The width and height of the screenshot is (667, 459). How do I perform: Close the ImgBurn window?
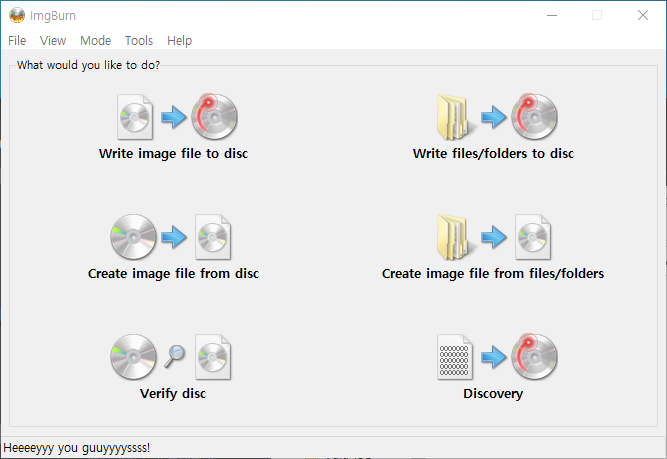643,15
